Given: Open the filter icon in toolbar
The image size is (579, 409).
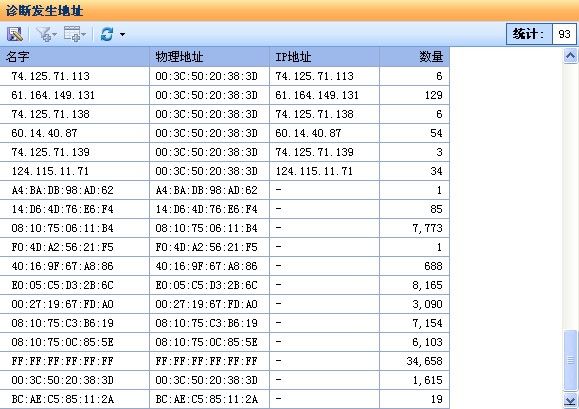Looking at the screenshot, I should click(x=46, y=34).
